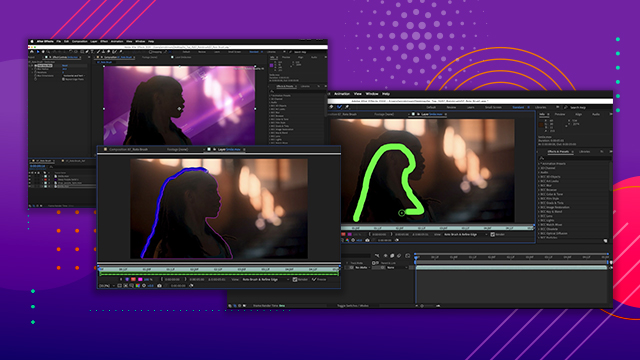Choose the Small Screen workspace in the right window
This screenshot has height=360, width=640.
click(x=493, y=107)
